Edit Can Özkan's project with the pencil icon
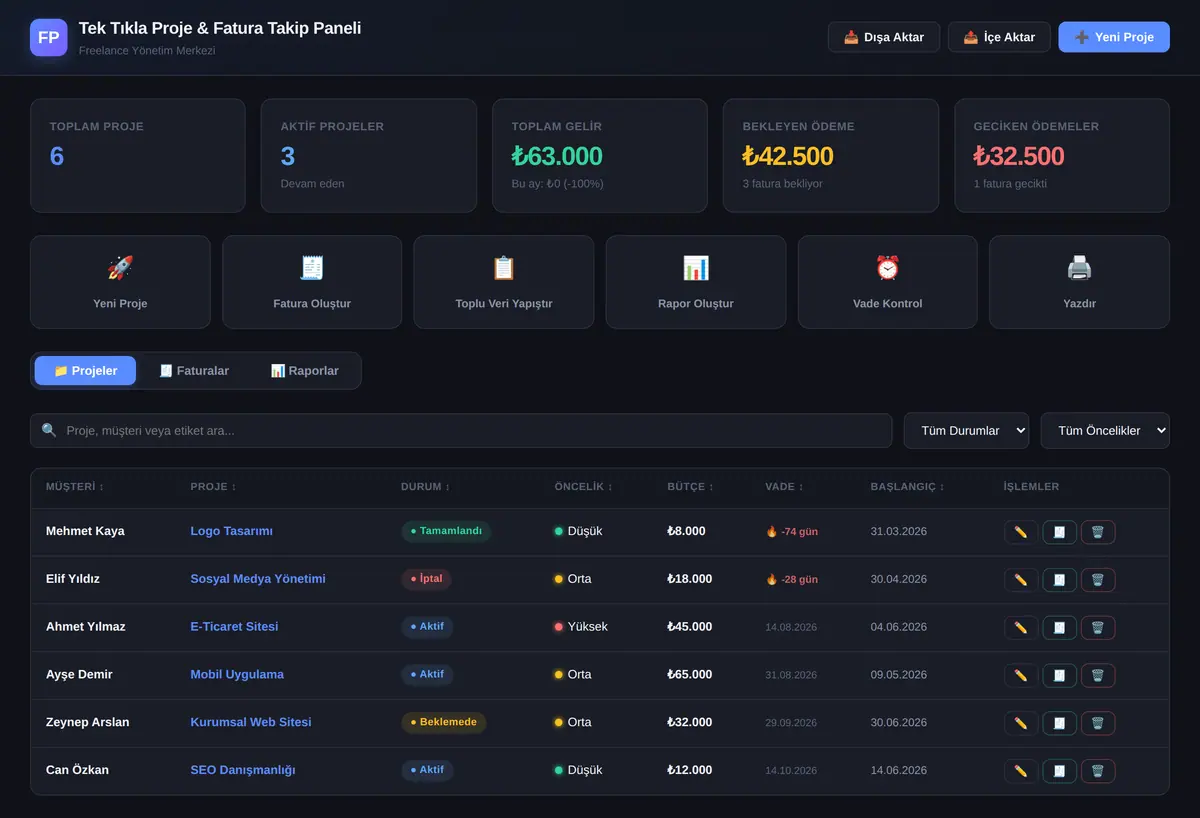Image resolution: width=1200 pixels, height=818 pixels. click(1021, 771)
